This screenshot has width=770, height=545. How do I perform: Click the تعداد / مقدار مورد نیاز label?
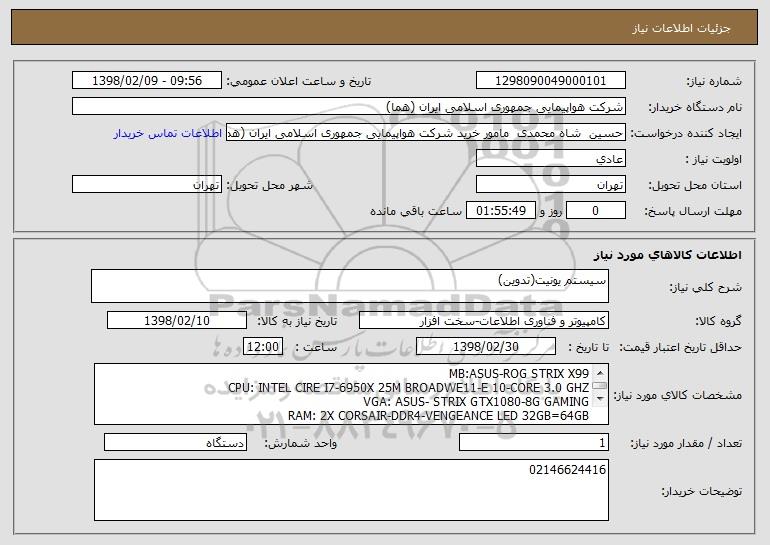pos(686,443)
